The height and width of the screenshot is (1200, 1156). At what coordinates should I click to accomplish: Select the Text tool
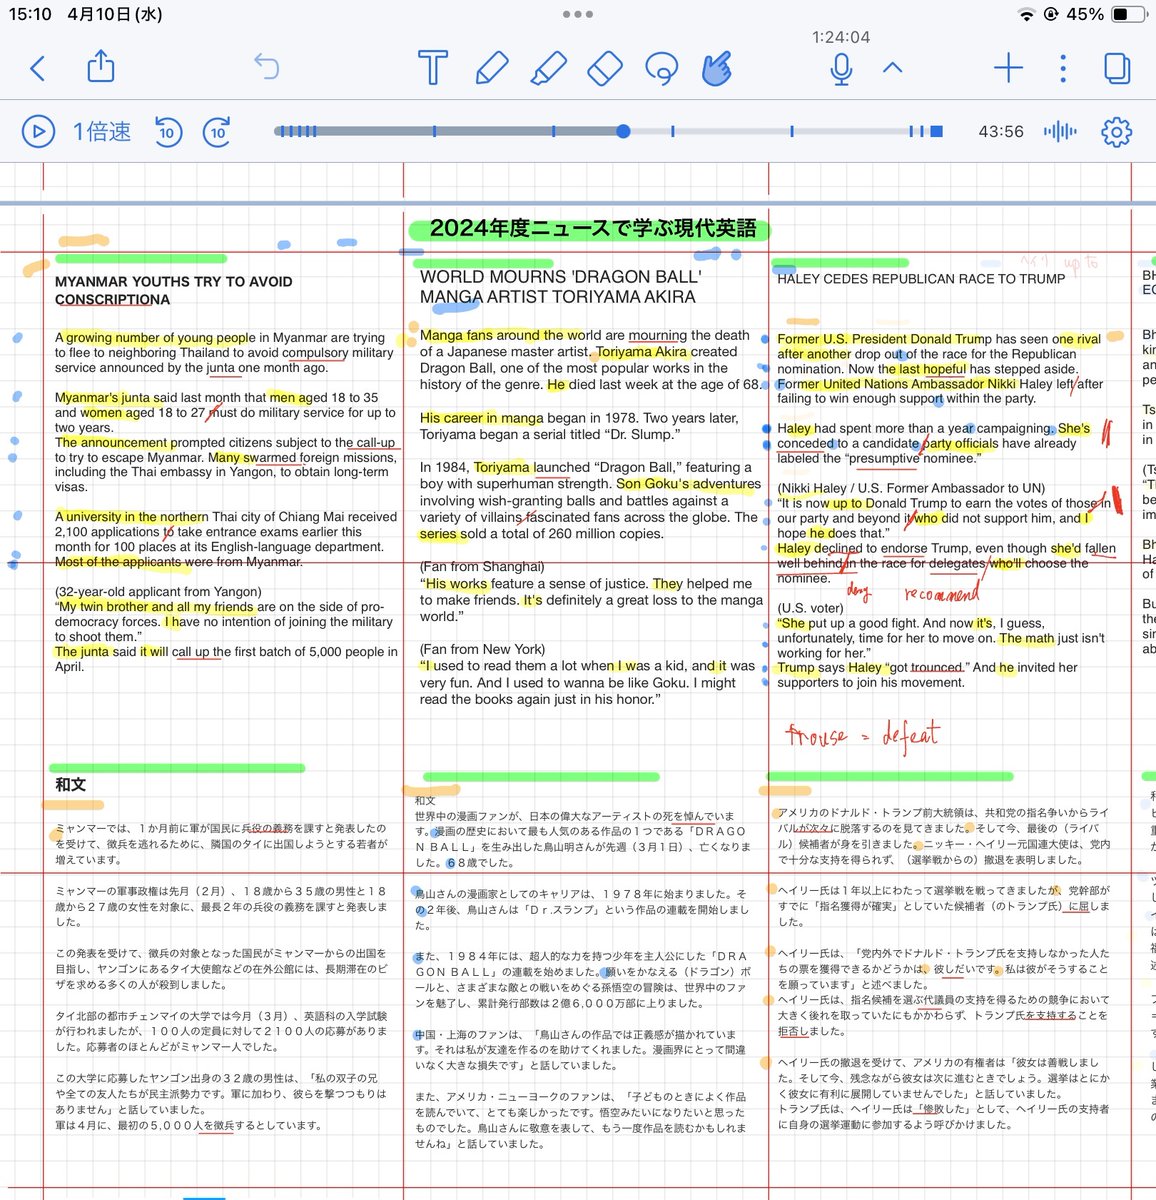(x=432, y=68)
